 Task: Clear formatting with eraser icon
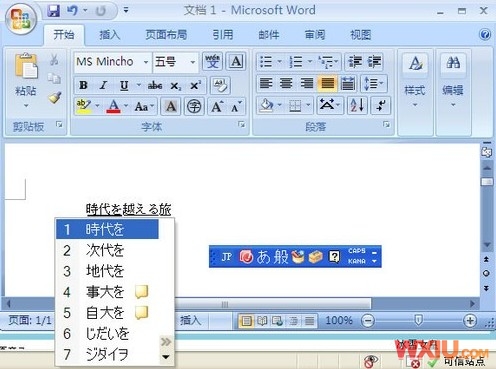220,85
